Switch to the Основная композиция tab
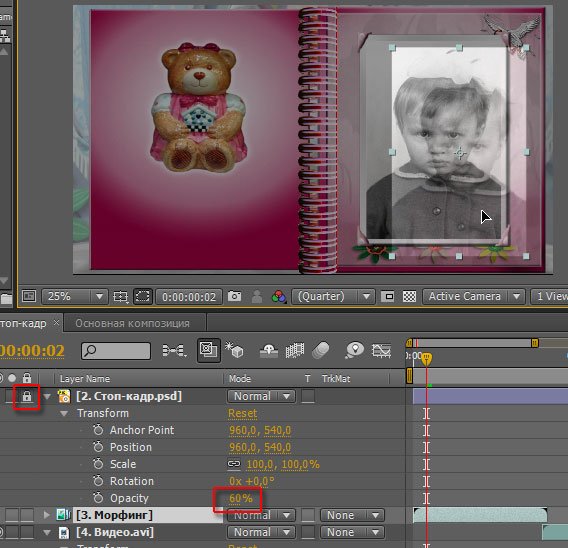This screenshot has height=548, width=568. pos(132,323)
